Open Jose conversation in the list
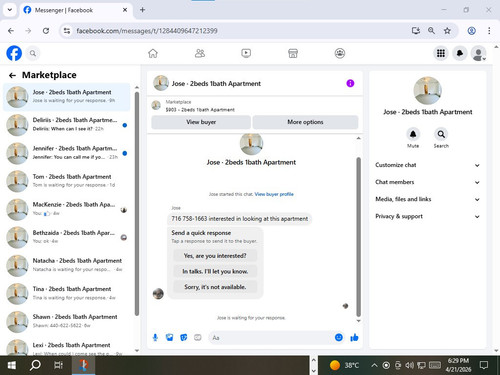This screenshot has height=375, width=500. coord(67,97)
